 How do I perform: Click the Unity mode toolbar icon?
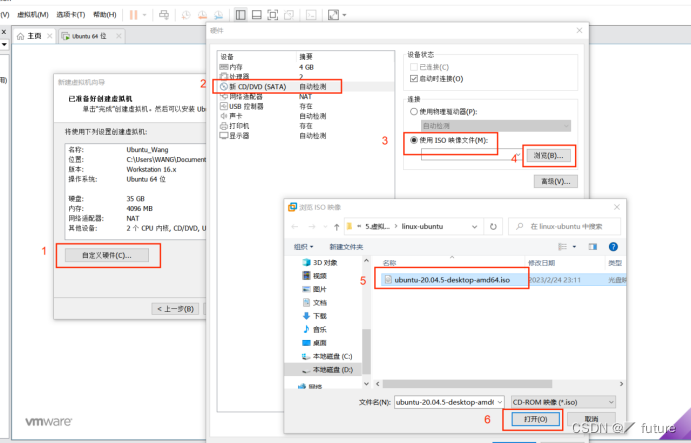tap(289, 15)
